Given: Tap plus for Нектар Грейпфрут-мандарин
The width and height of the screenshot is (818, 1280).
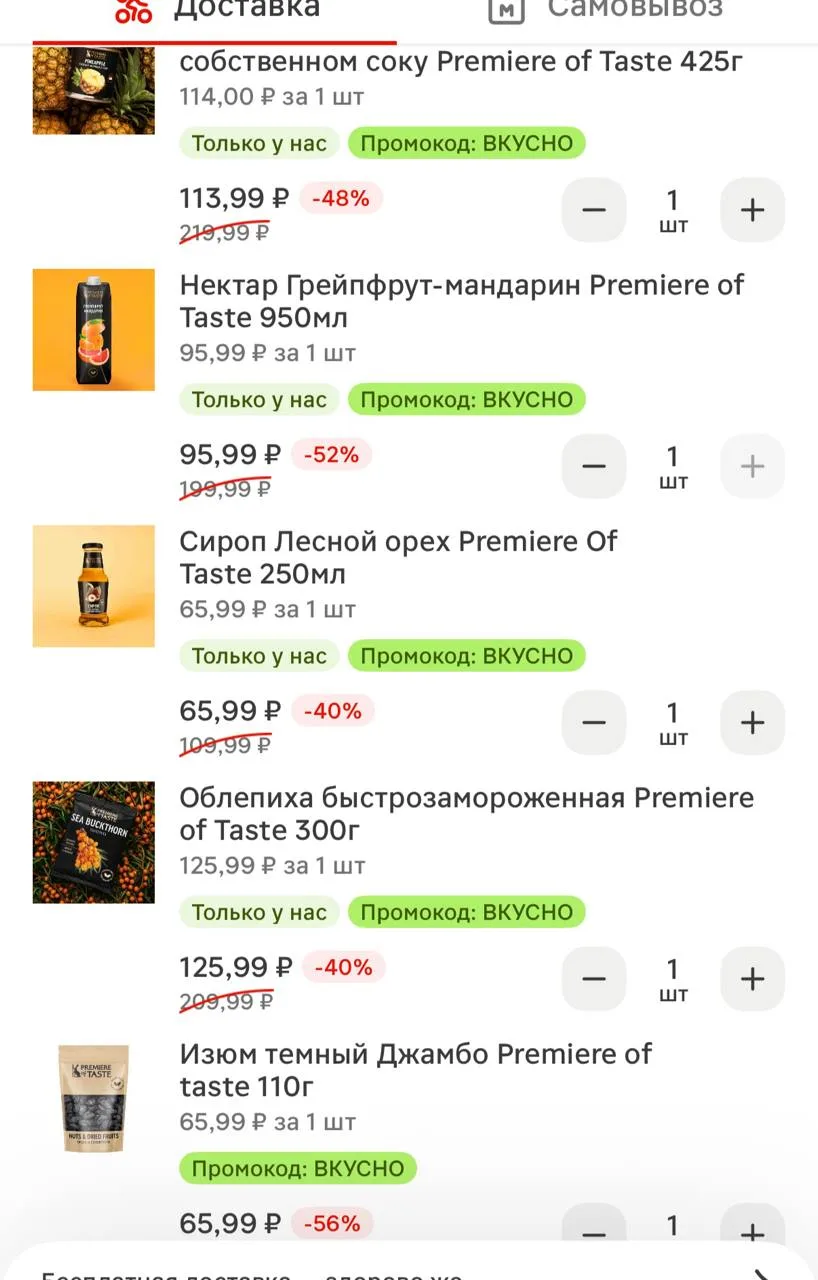Looking at the screenshot, I should click(x=752, y=466).
